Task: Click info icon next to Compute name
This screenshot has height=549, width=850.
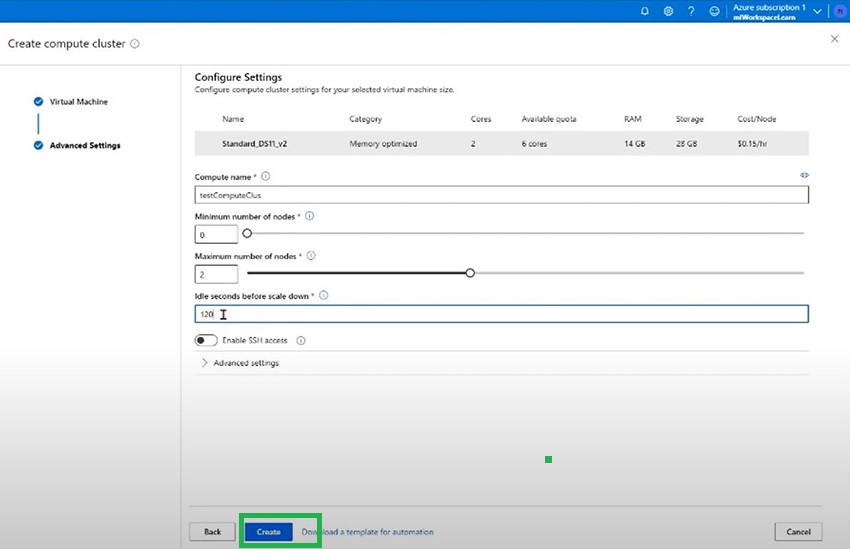Action: (265, 176)
